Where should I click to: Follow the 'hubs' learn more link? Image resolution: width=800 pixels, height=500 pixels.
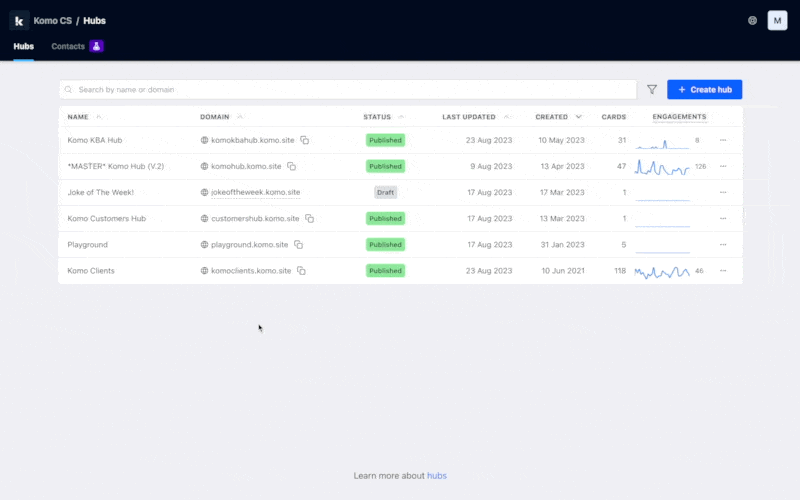(436, 476)
